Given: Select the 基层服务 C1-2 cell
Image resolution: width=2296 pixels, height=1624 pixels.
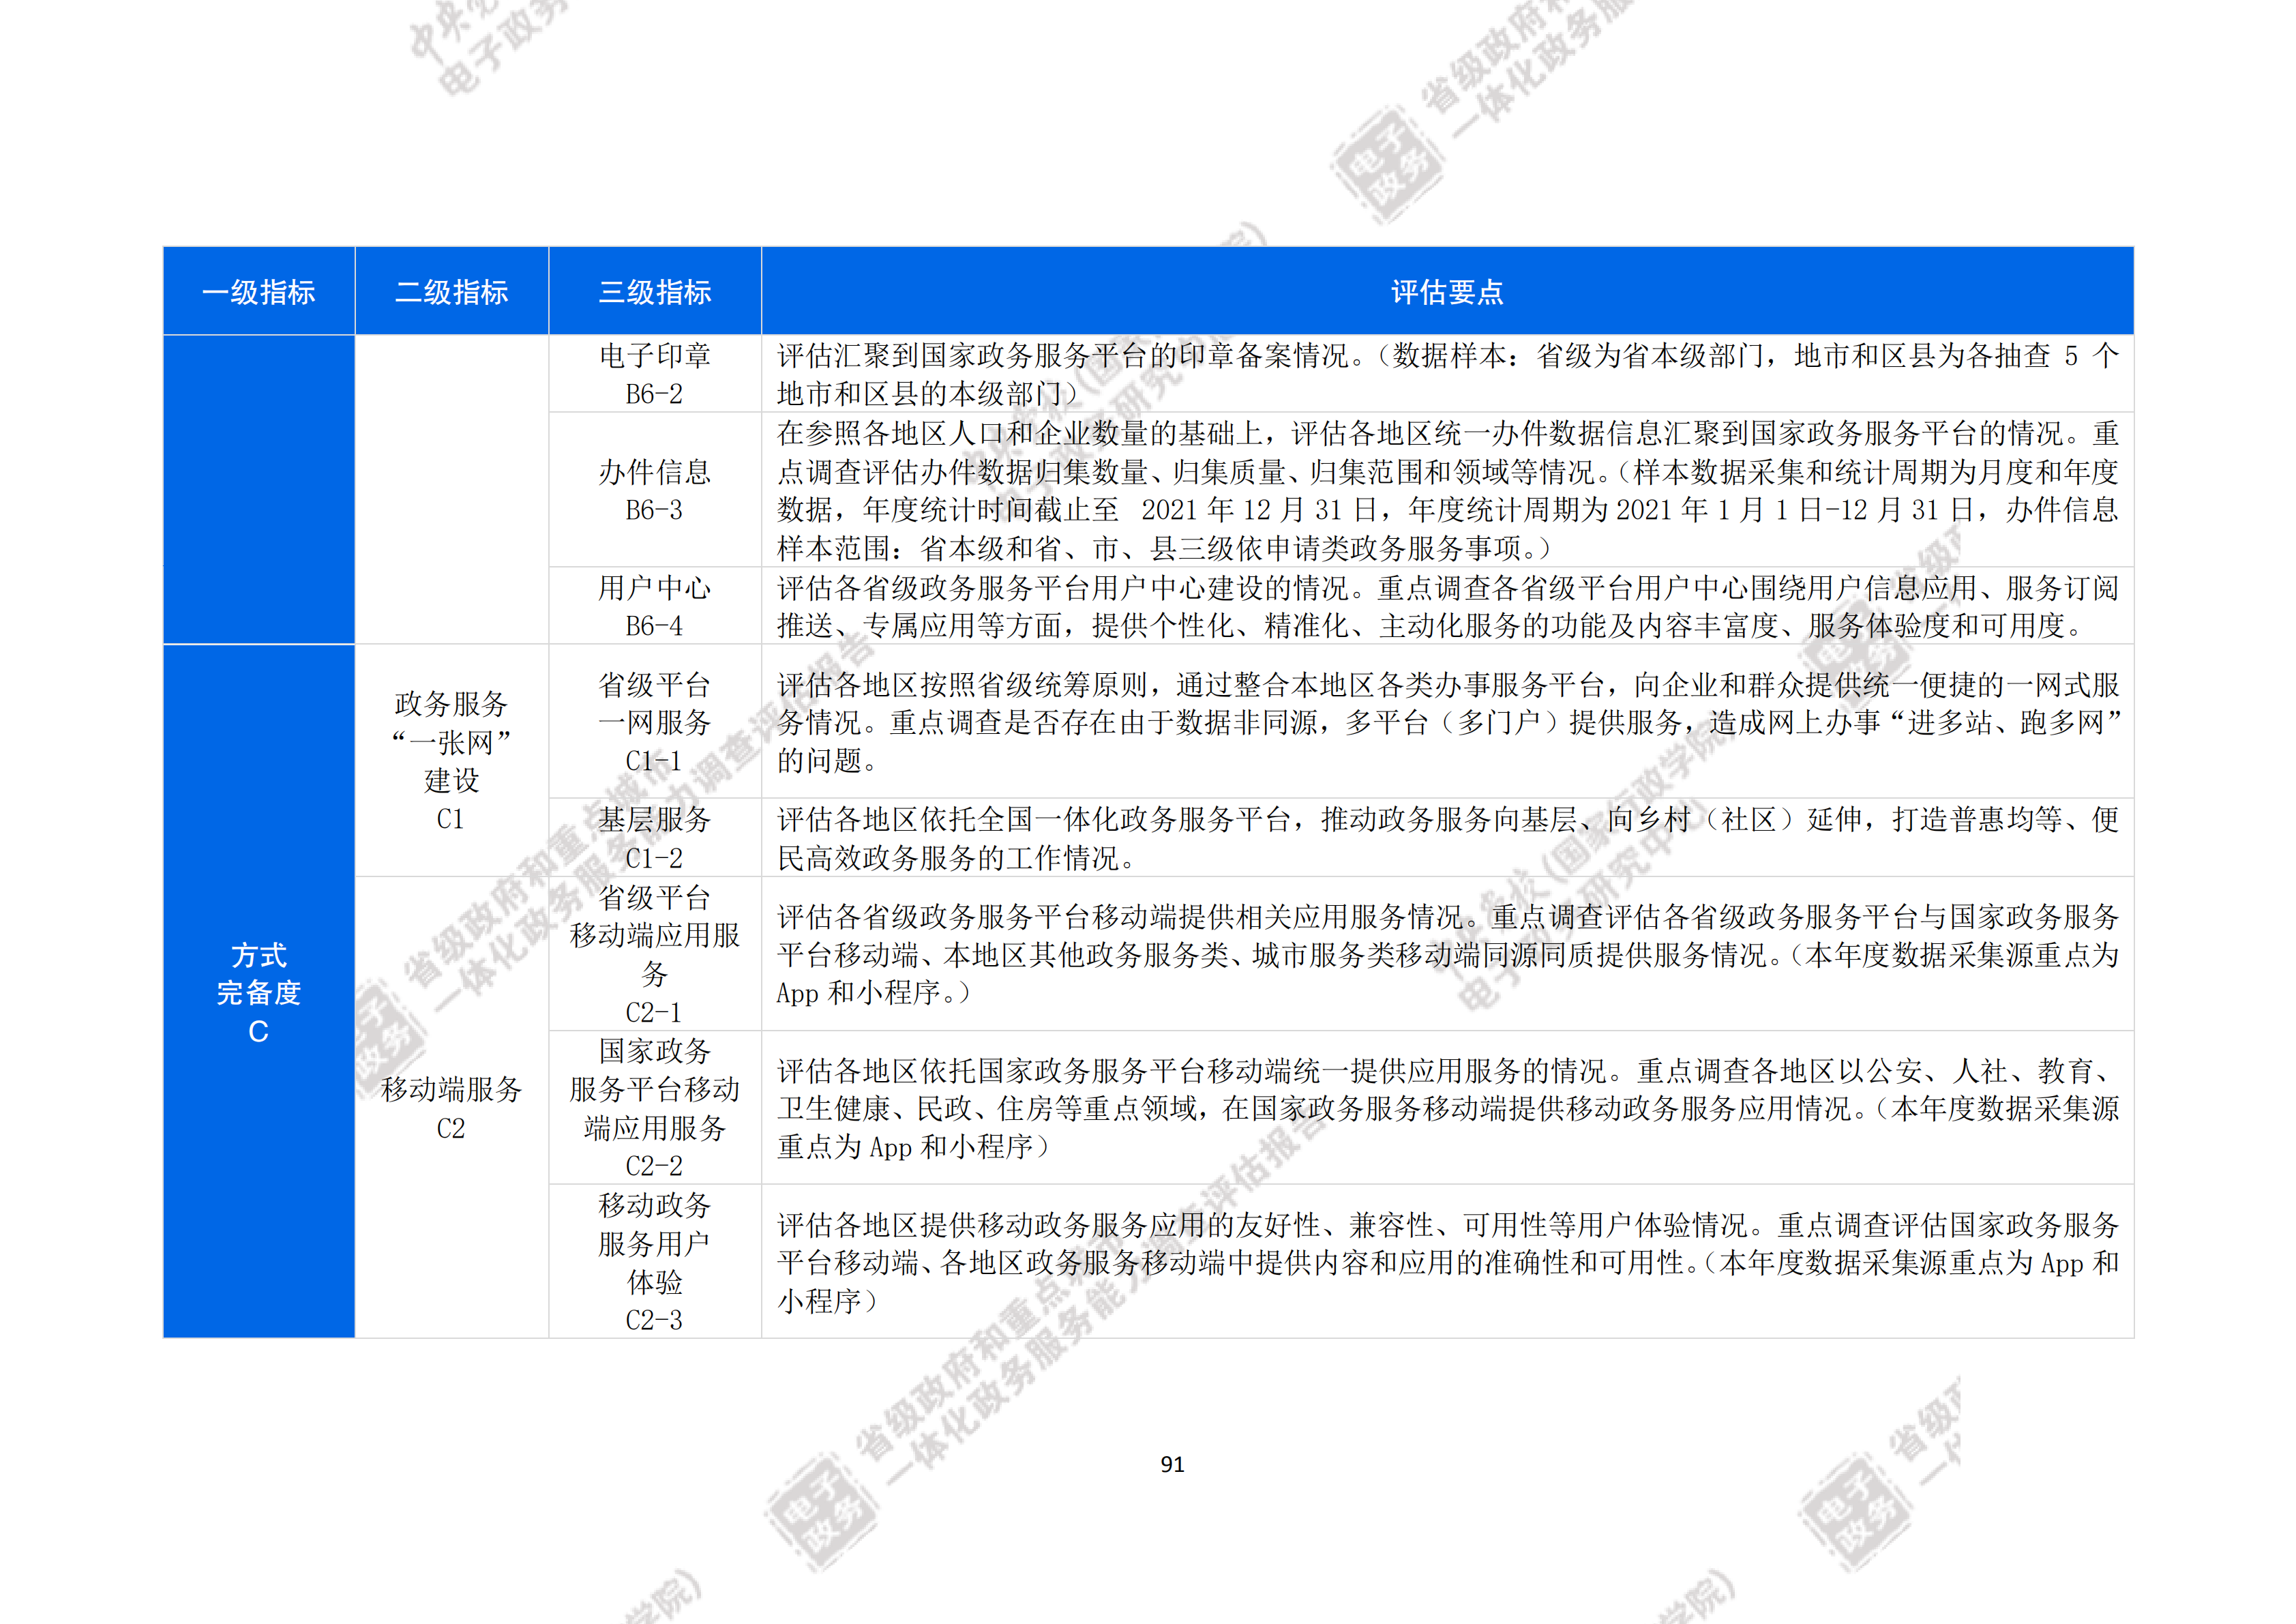Looking at the screenshot, I should click(654, 838).
